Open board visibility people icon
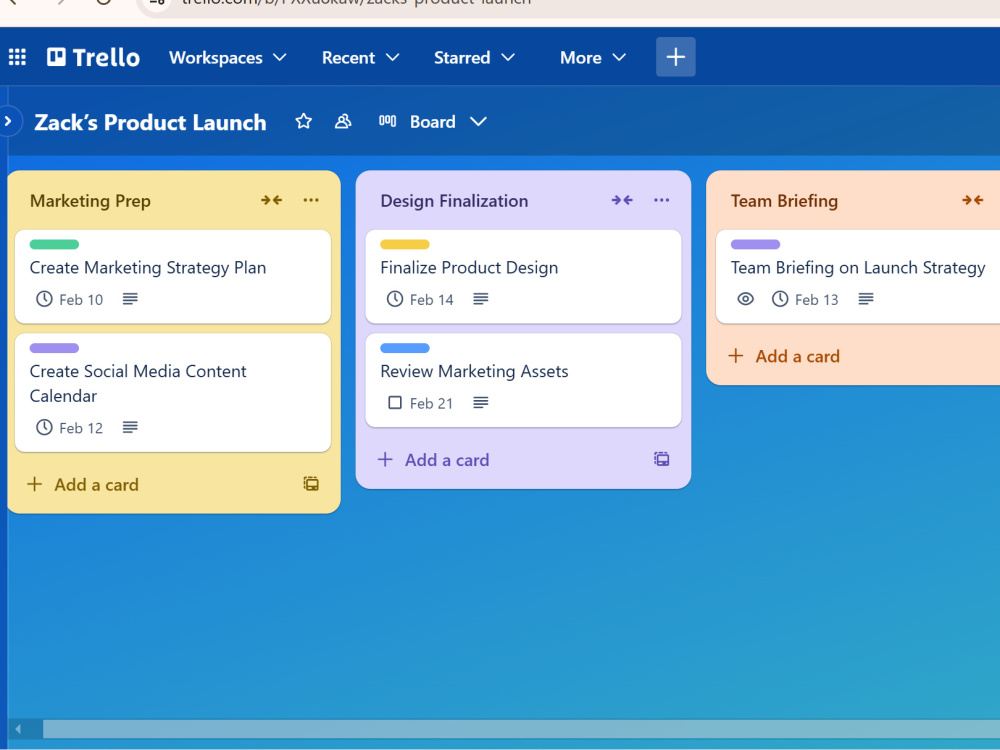The width and height of the screenshot is (1000, 750). [x=343, y=121]
